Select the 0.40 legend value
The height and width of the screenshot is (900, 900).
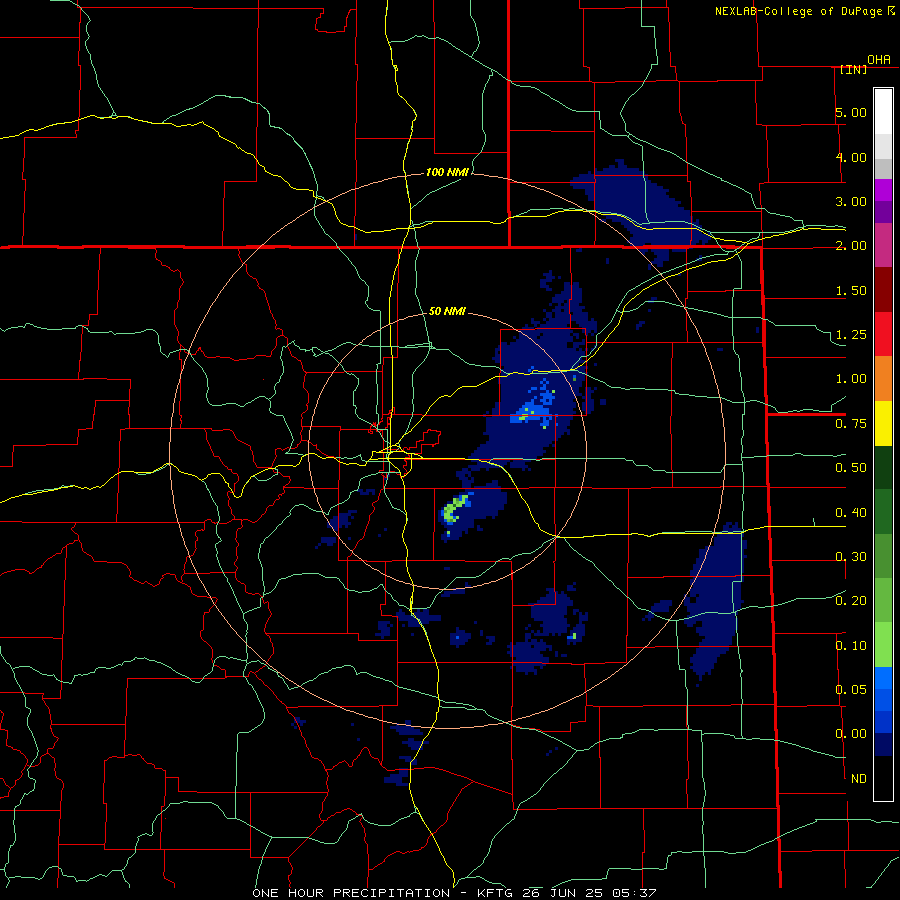[x=851, y=513]
